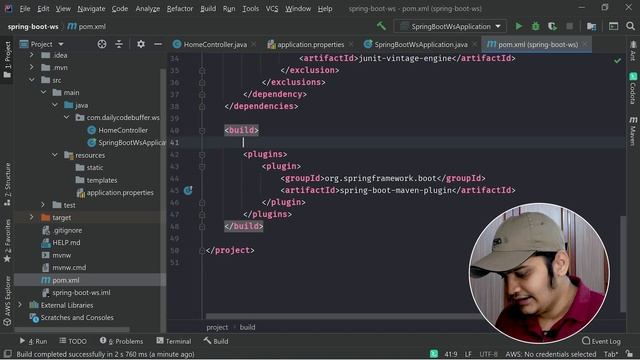This screenshot has height=360, width=640.
Task: Open the Refactor menu
Action: tap(180, 9)
